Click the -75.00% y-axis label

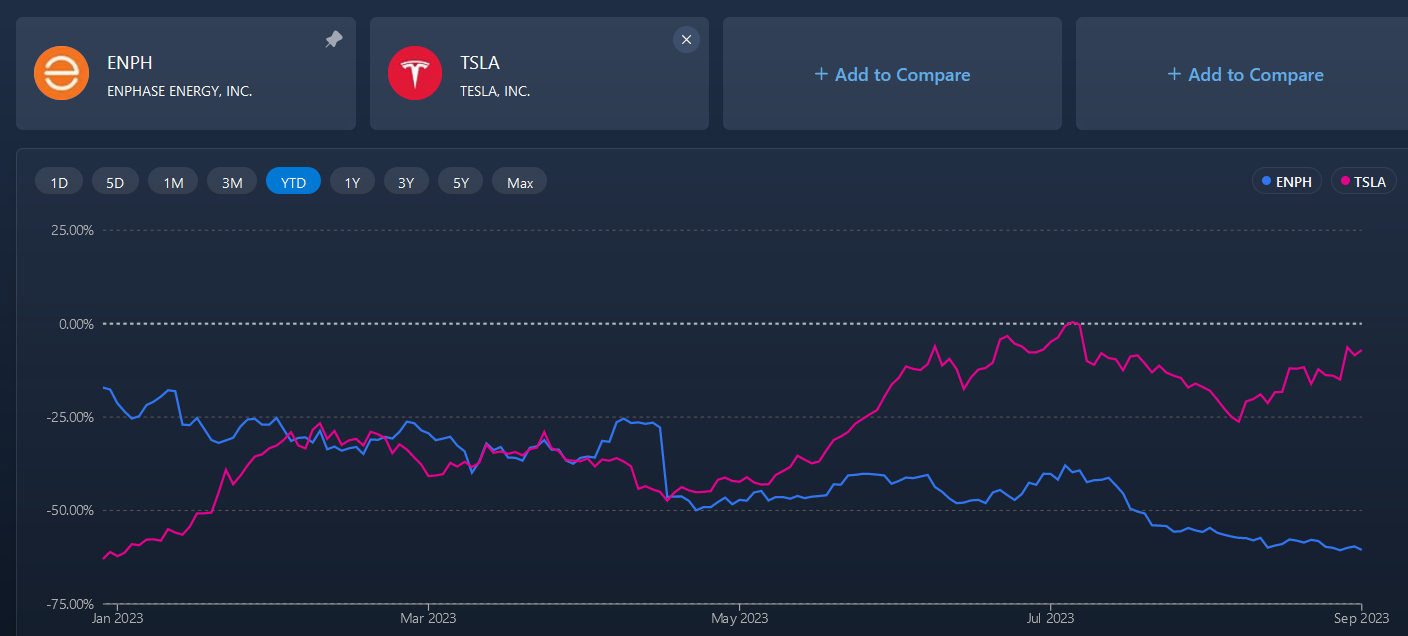[69, 604]
